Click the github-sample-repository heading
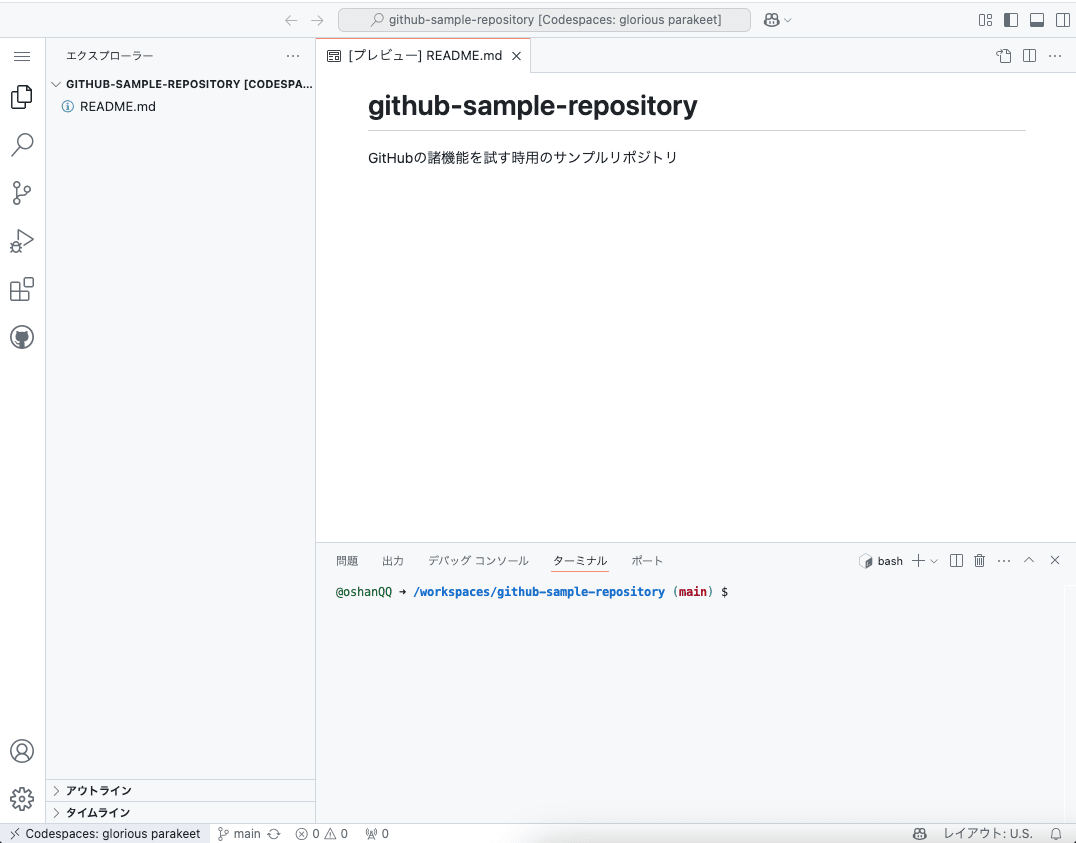 pyautogui.click(x=533, y=106)
